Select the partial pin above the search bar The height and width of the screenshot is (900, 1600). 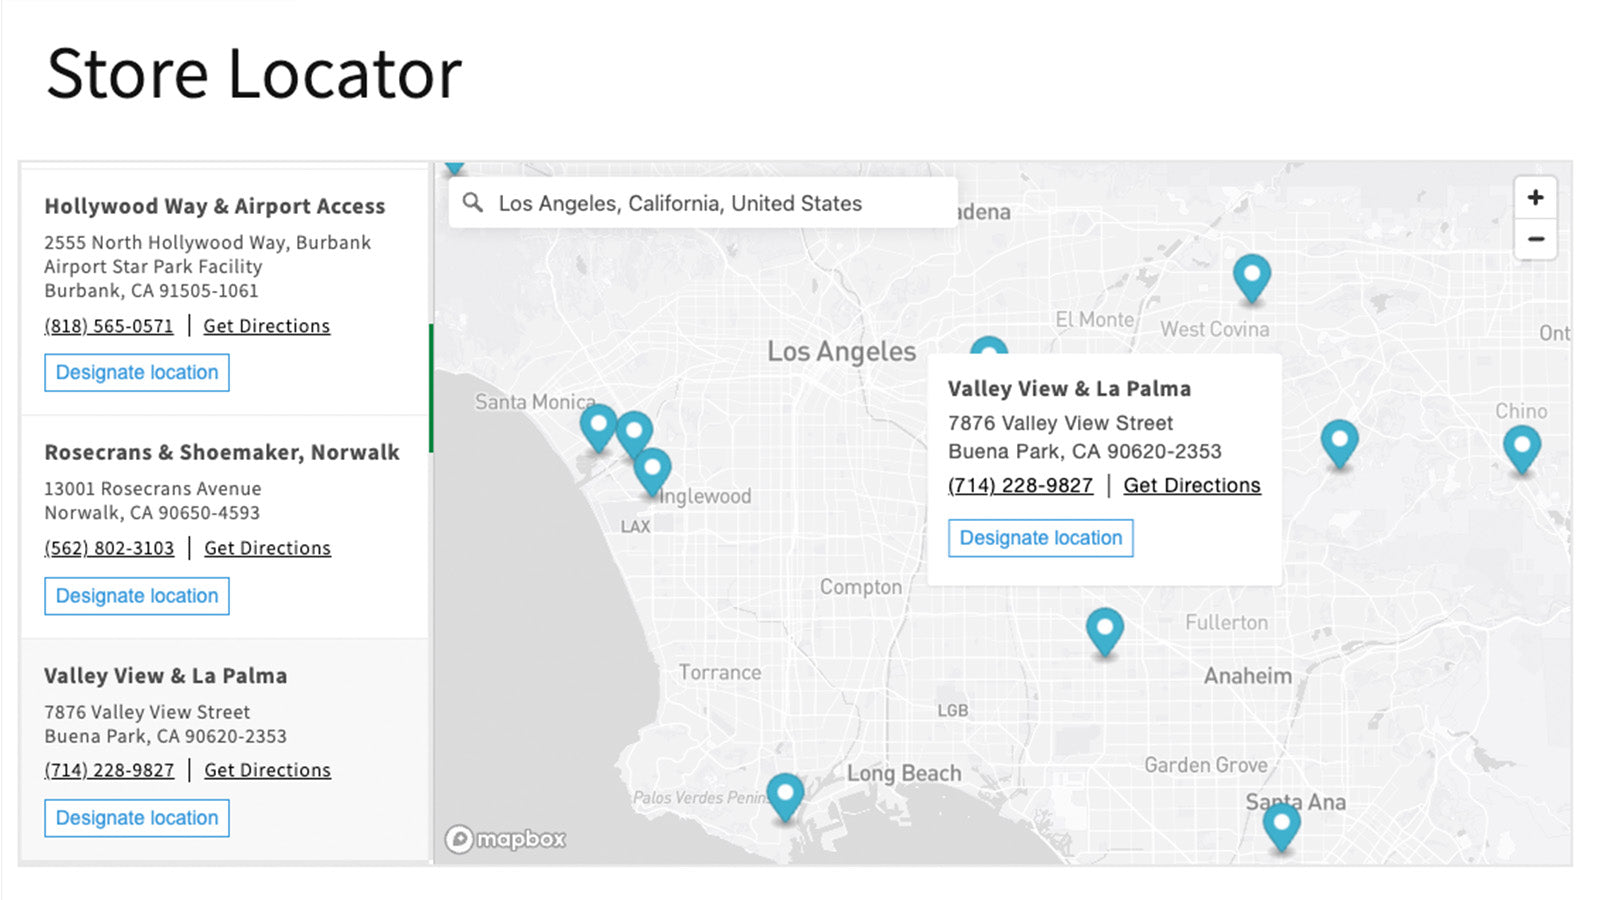pyautogui.click(x=456, y=168)
